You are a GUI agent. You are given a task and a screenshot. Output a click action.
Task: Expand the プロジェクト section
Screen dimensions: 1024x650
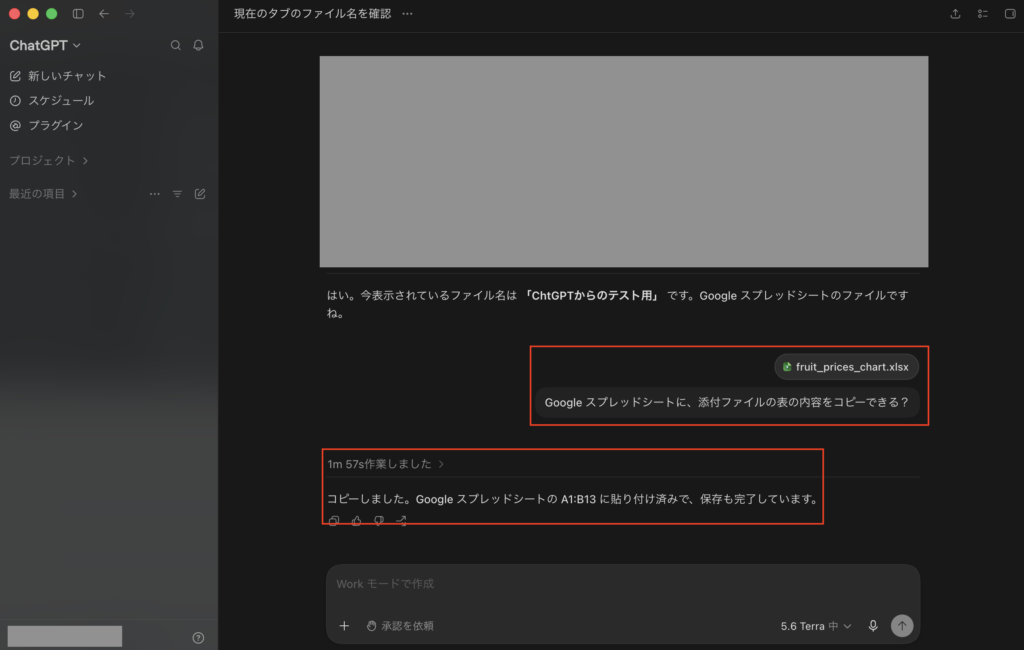[x=49, y=161]
